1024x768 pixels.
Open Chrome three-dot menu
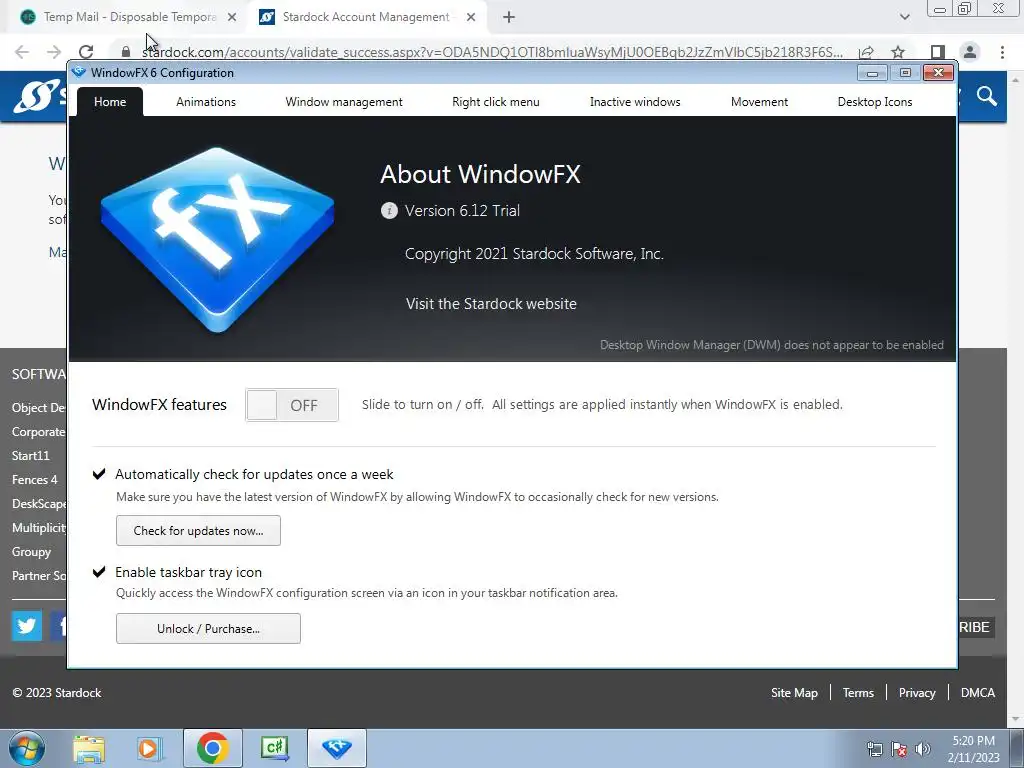(x=1002, y=52)
